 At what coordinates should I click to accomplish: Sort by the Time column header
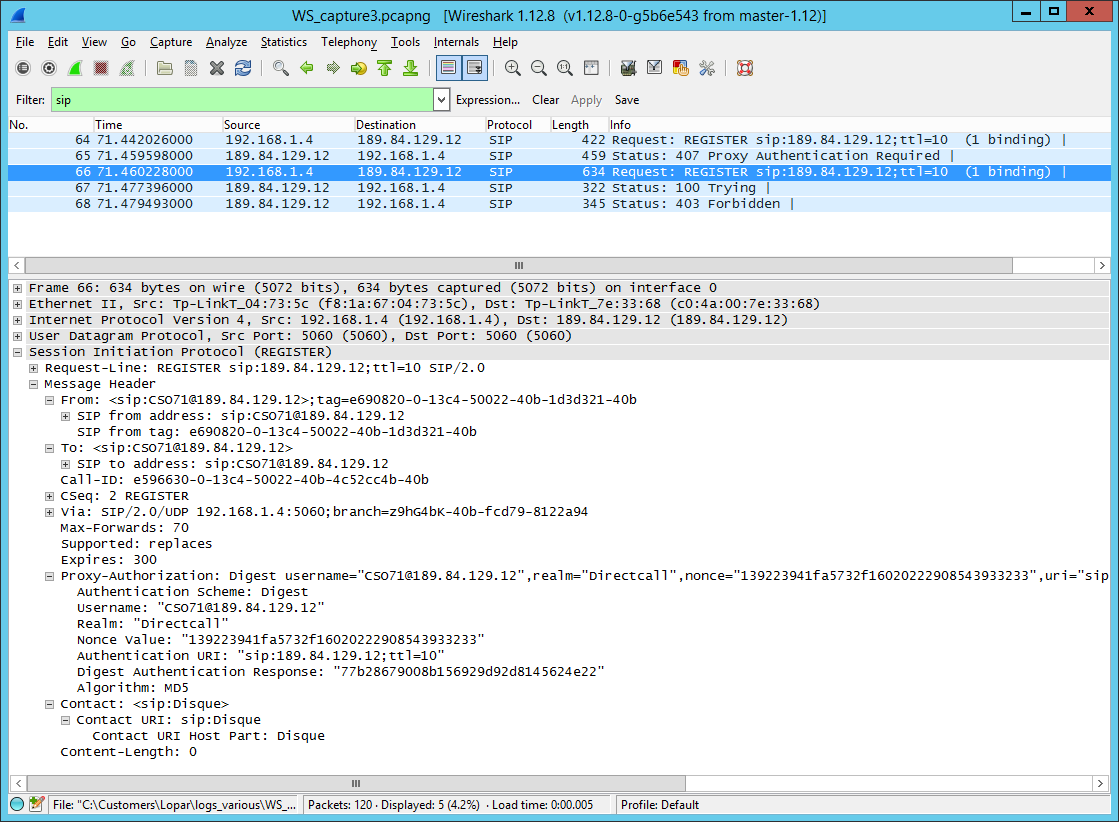point(158,125)
